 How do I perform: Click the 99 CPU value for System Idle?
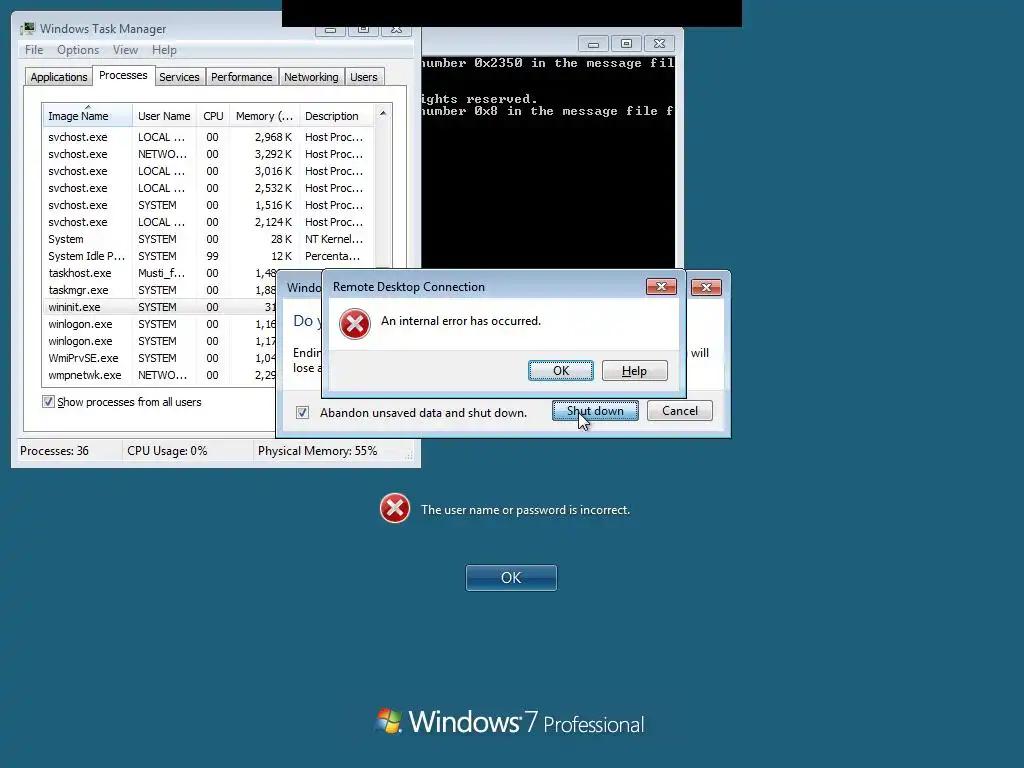click(212, 256)
